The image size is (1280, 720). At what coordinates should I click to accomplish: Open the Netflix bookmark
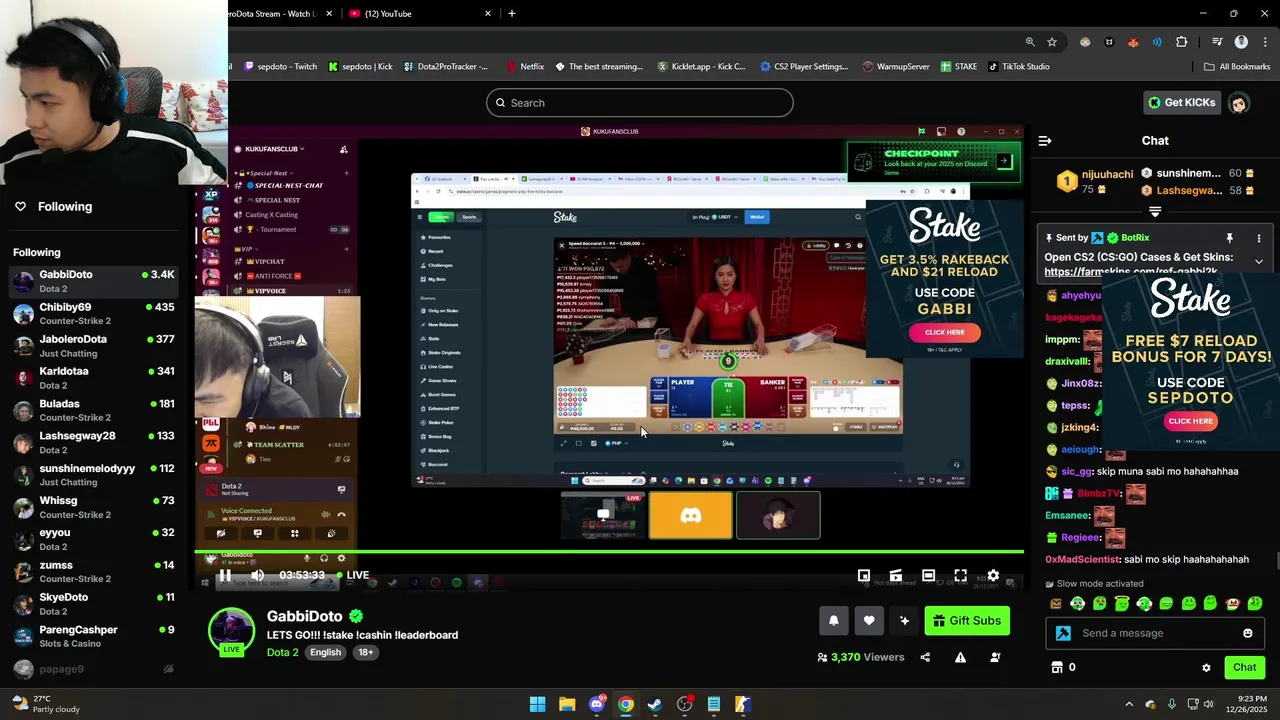tap(524, 67)
